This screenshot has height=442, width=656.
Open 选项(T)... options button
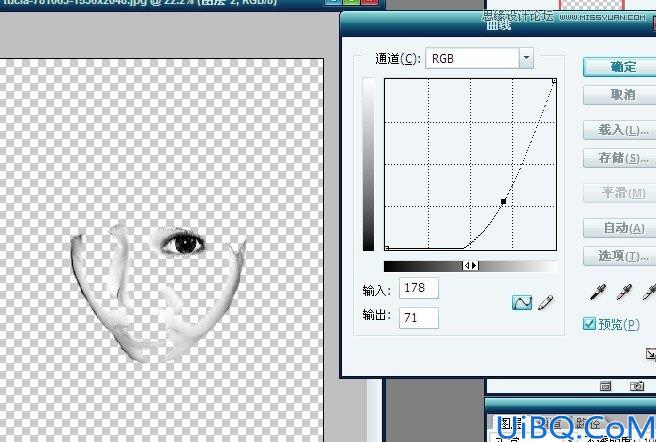click(620, 256)
